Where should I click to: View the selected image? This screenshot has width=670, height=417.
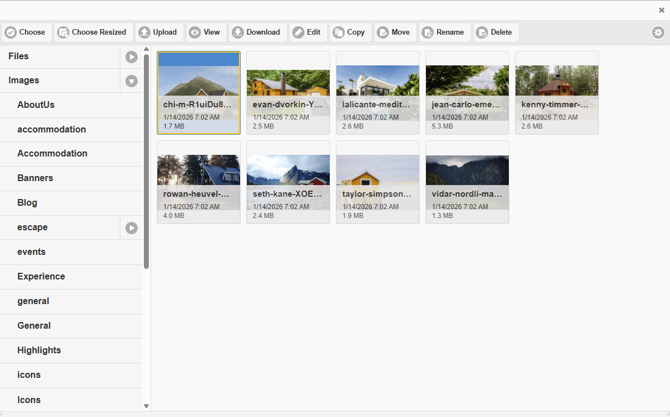click(206, 32)
